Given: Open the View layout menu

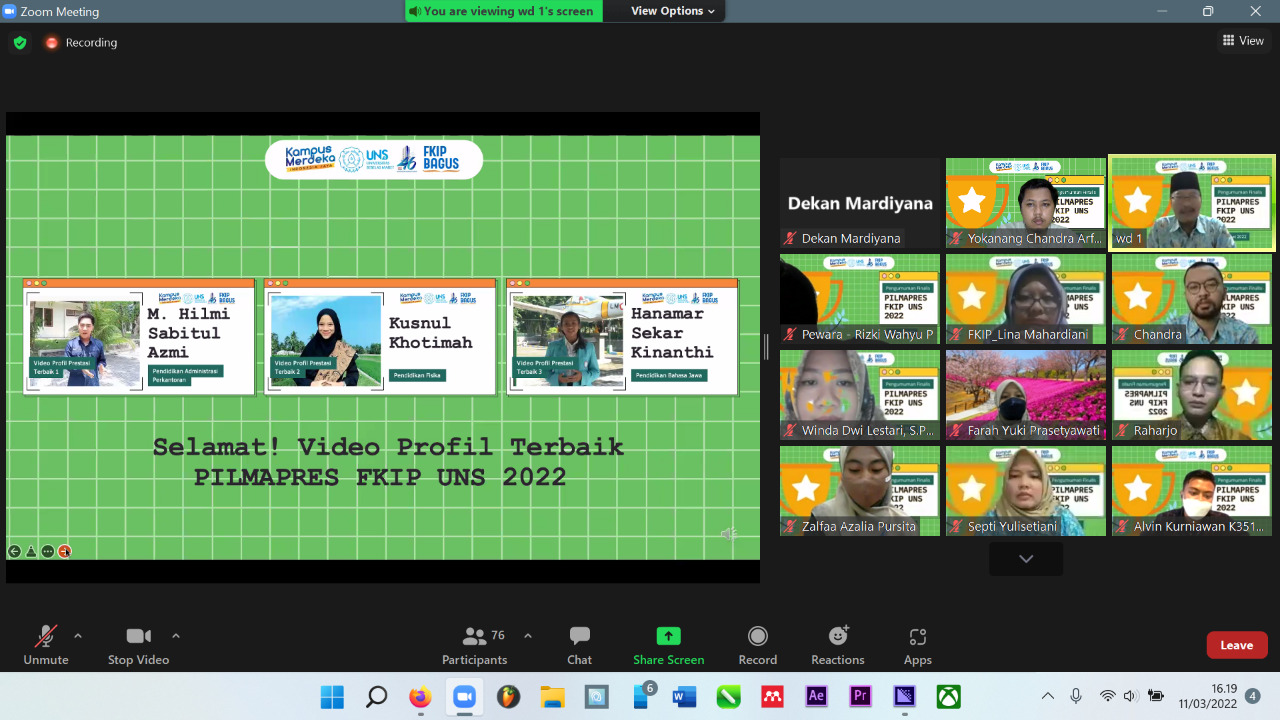Looking at the screenshot, I should (1243, 41).
